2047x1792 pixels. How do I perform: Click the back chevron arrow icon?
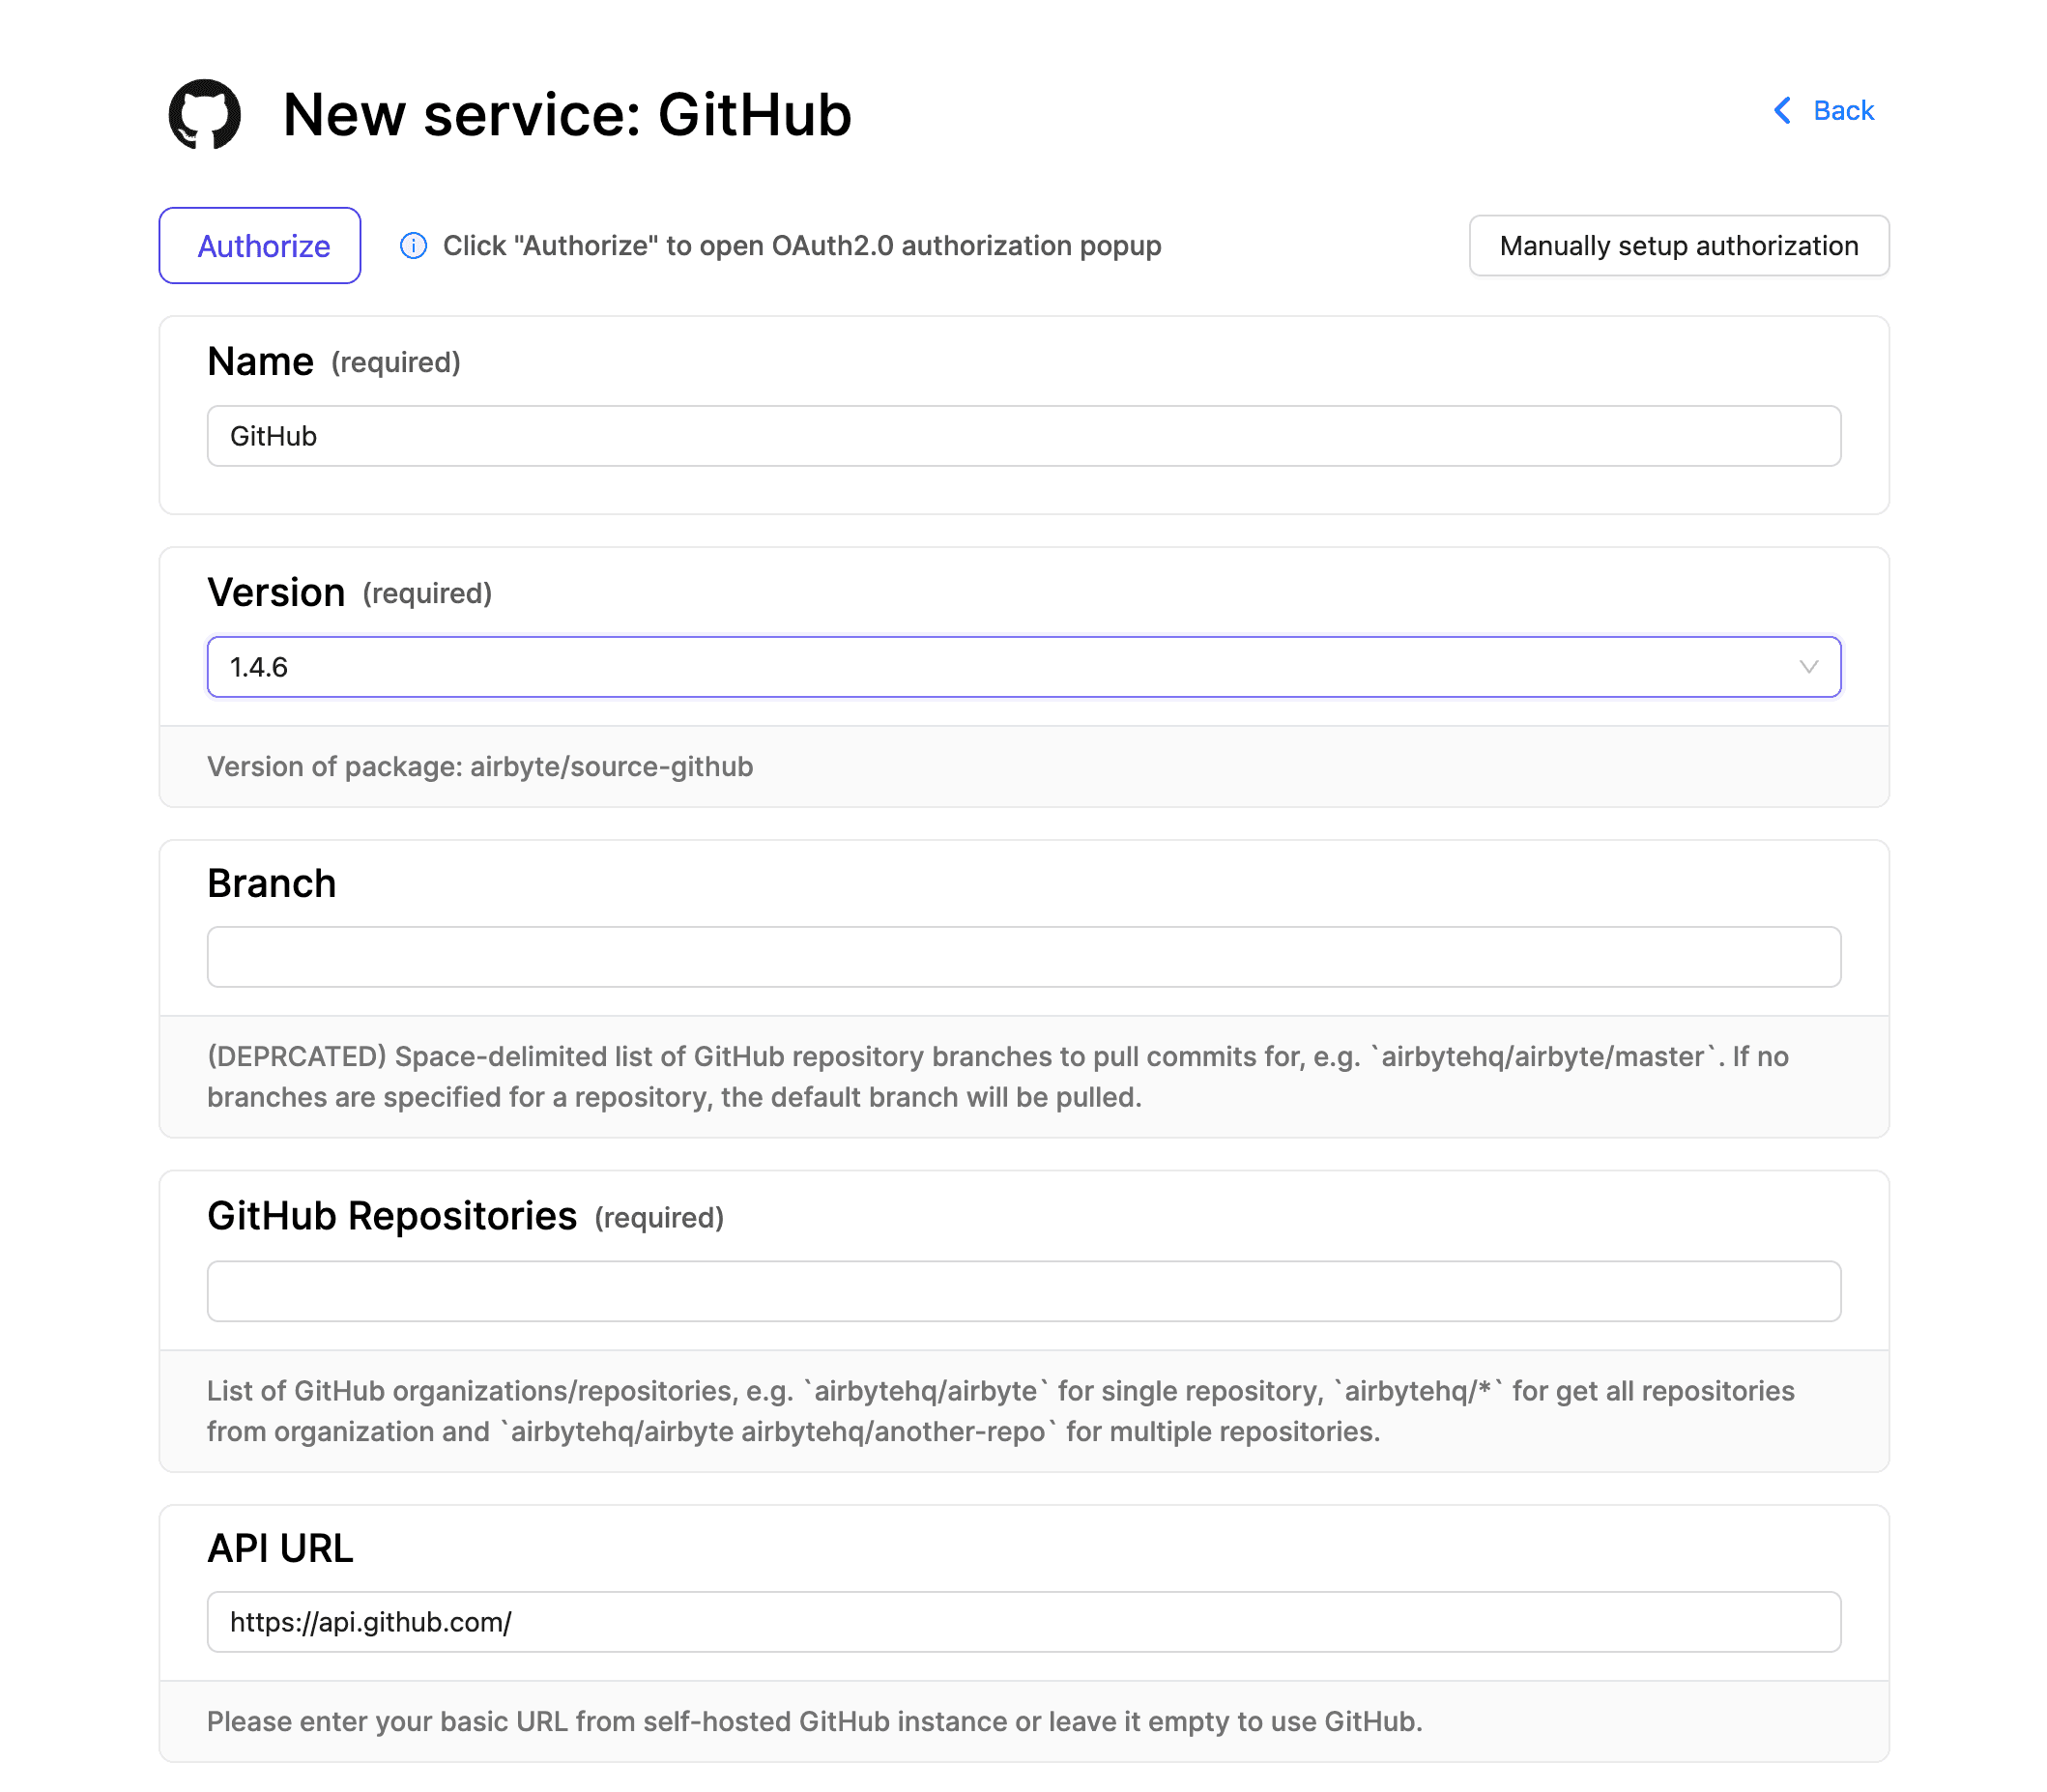1781,110
